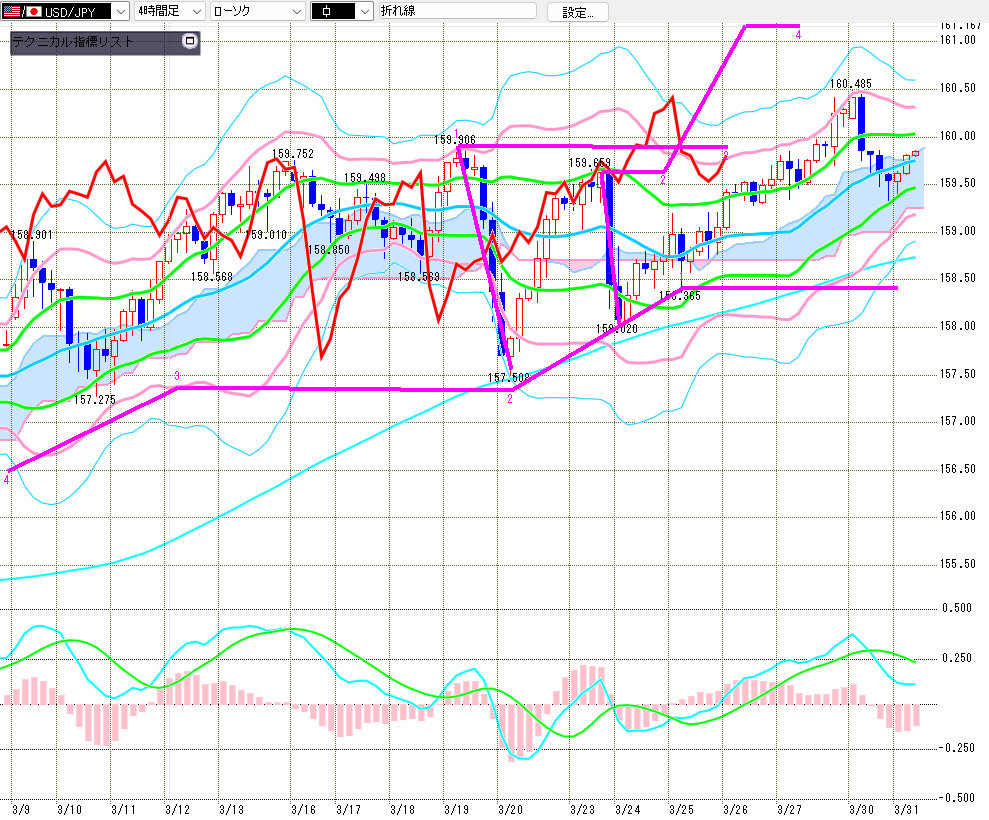Click the 159.906 peak price label

(454, 140)
